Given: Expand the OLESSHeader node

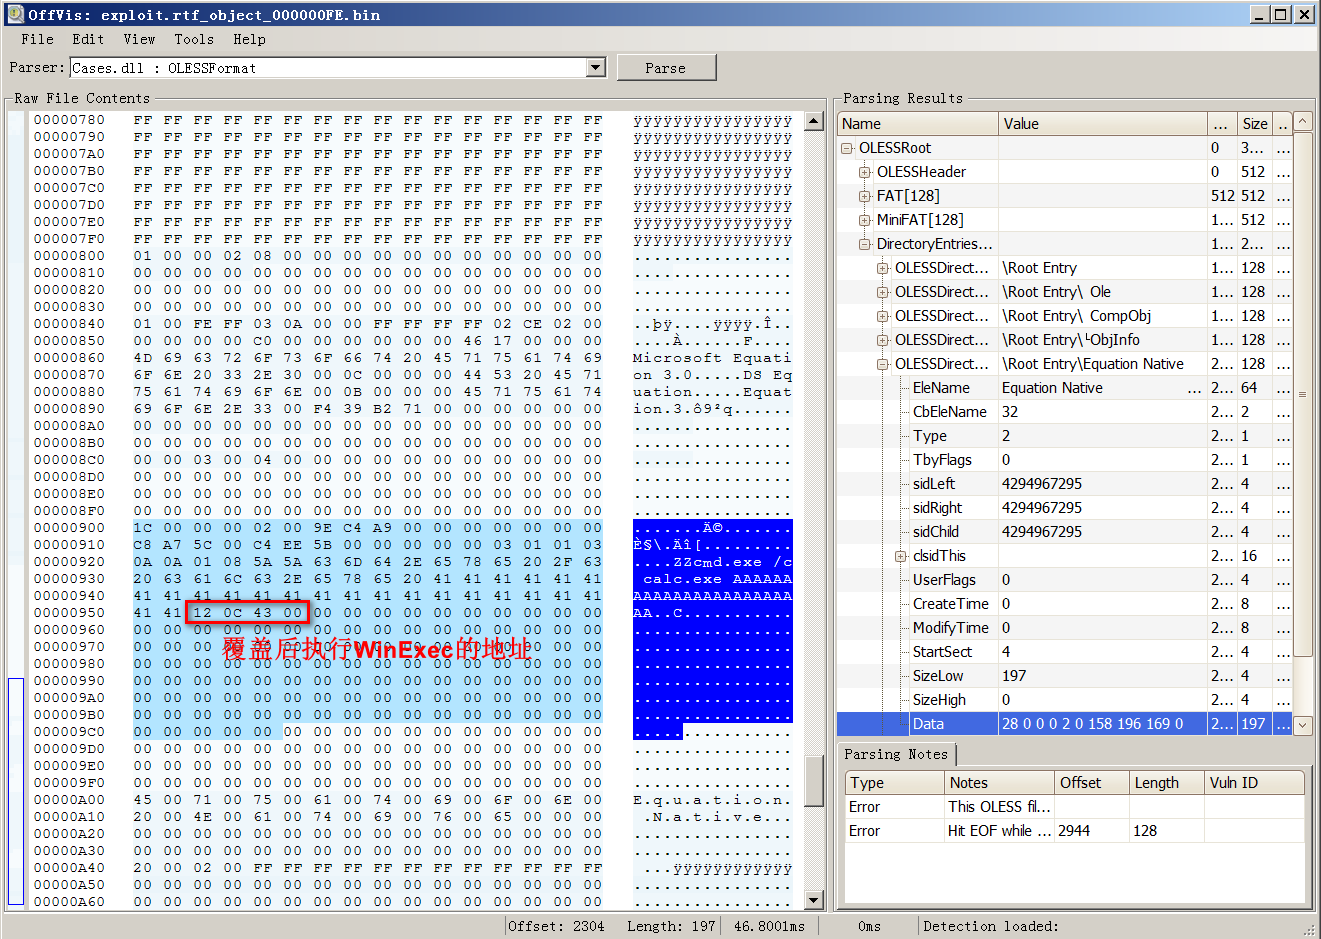Looking at the screenshot, I should pyautogui.click(x=865, y=172).
